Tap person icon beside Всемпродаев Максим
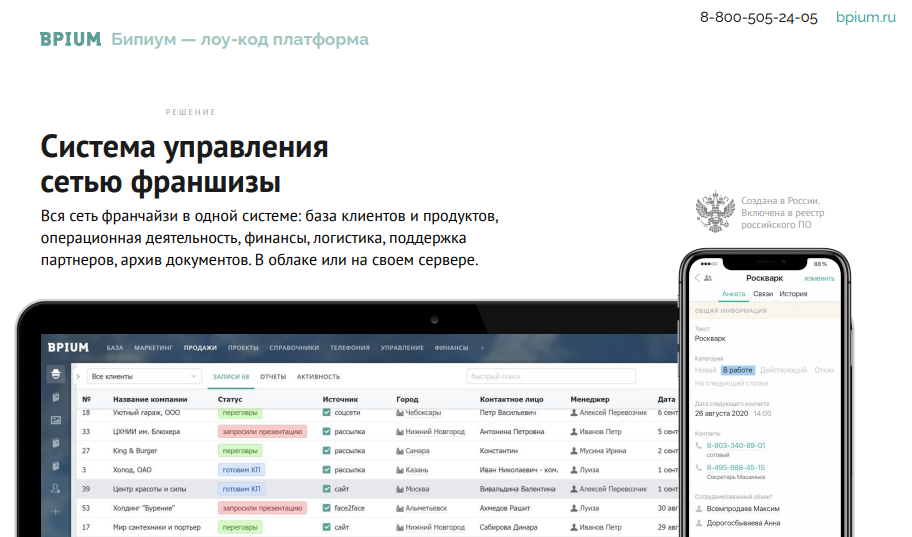The width and height of the screenshot is (912, 537). [x=699, y=509]
